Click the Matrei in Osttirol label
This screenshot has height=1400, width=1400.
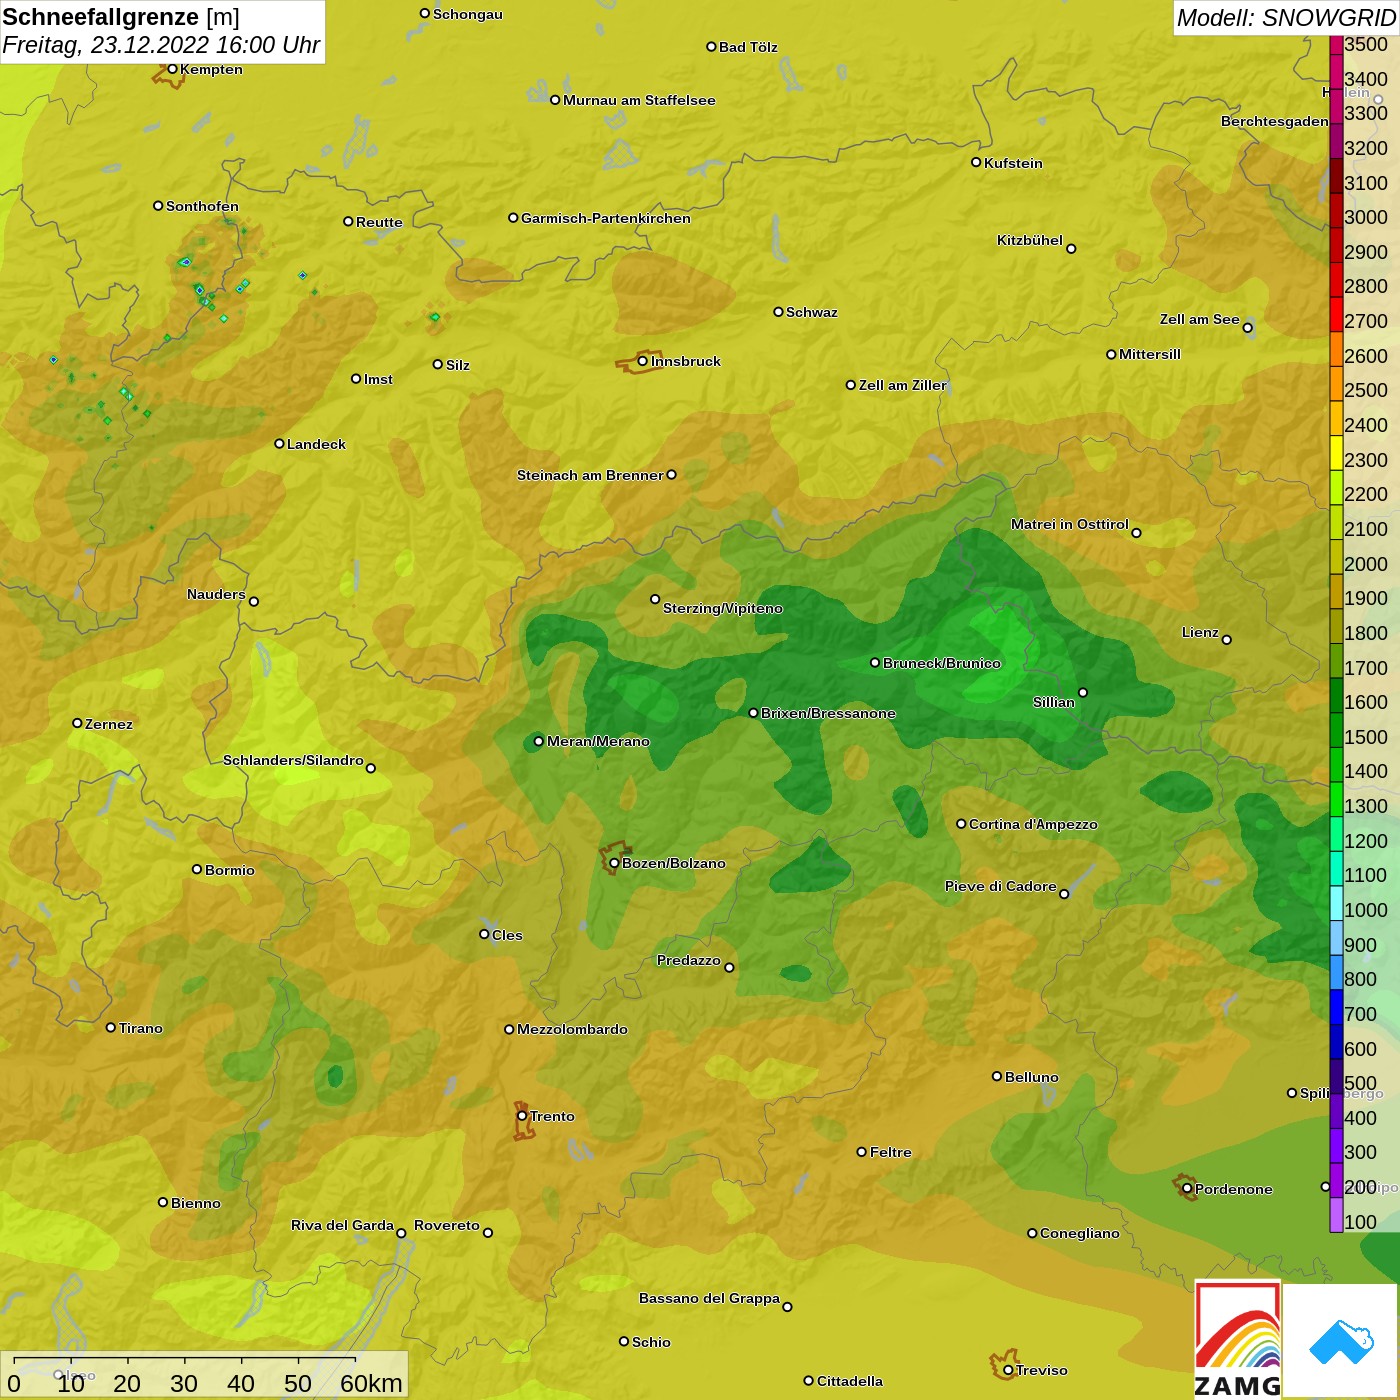[x=1070, y=524]
